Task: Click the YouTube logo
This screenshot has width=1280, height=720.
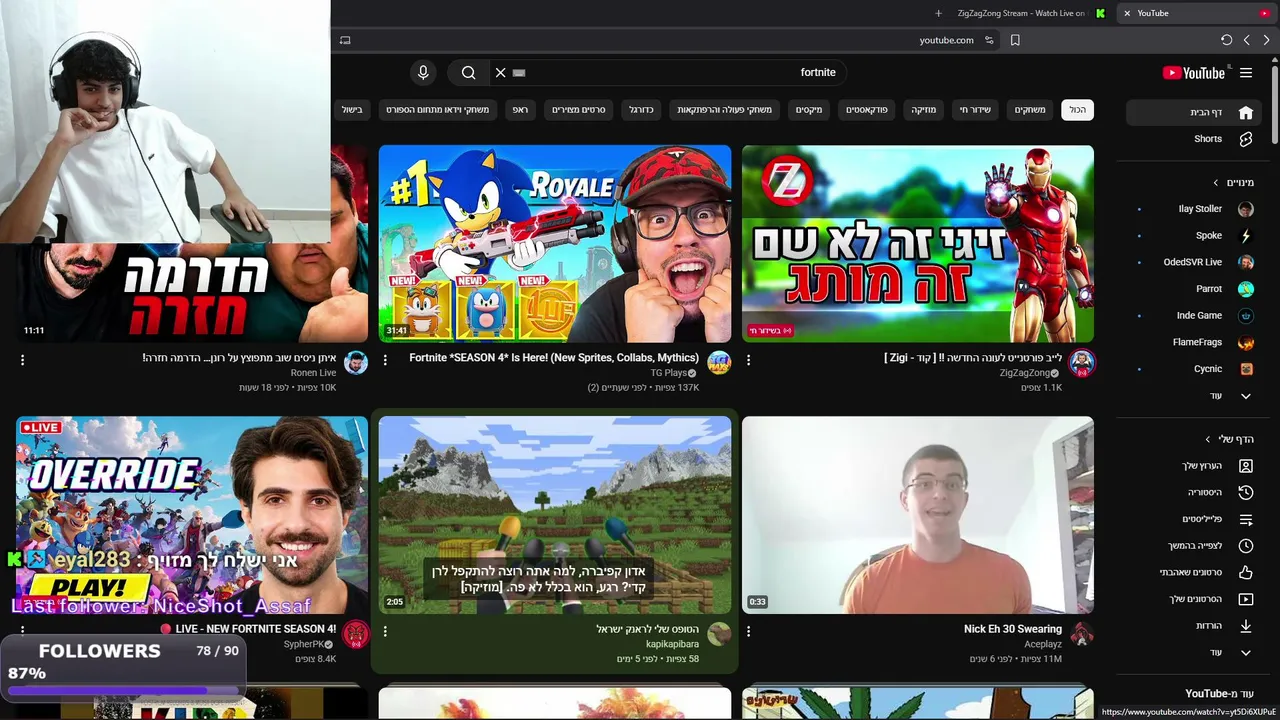Action: click(x=1193, y=73)
